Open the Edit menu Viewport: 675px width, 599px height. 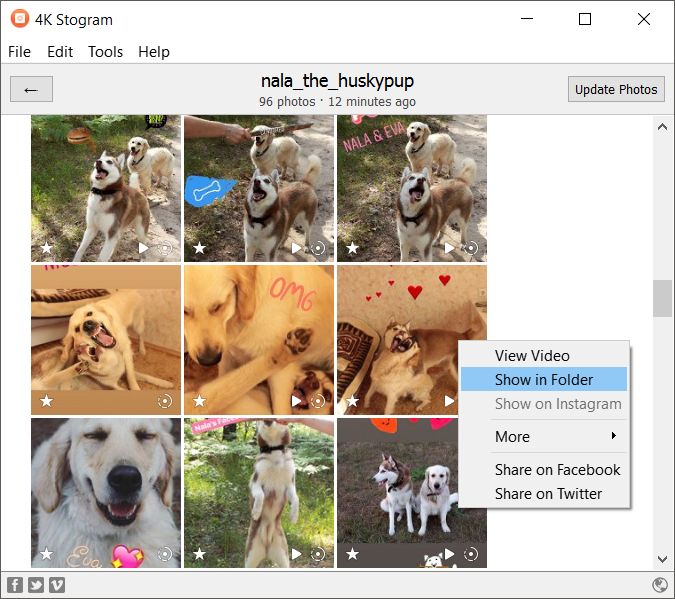click(60, 52)
